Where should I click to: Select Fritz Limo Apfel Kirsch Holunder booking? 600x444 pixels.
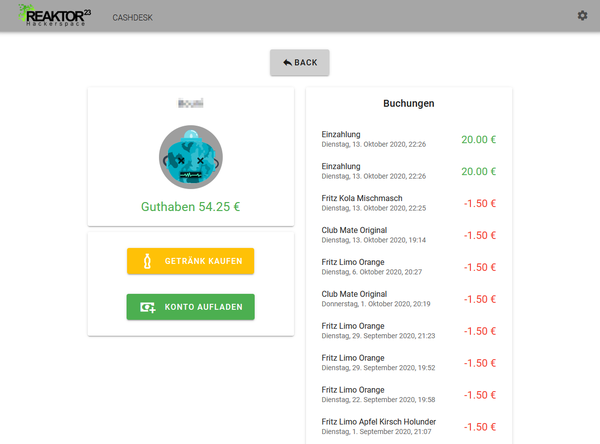(409, 427)
